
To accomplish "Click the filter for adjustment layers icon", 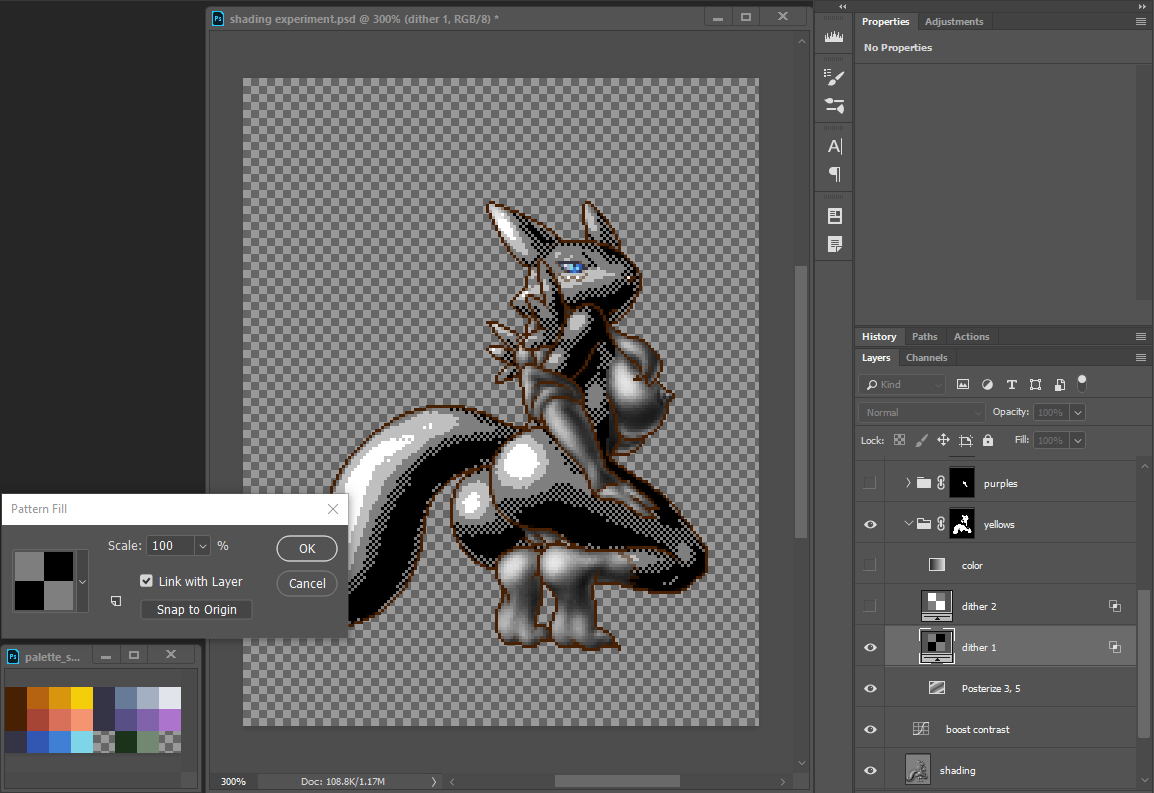I will (987, 384).
